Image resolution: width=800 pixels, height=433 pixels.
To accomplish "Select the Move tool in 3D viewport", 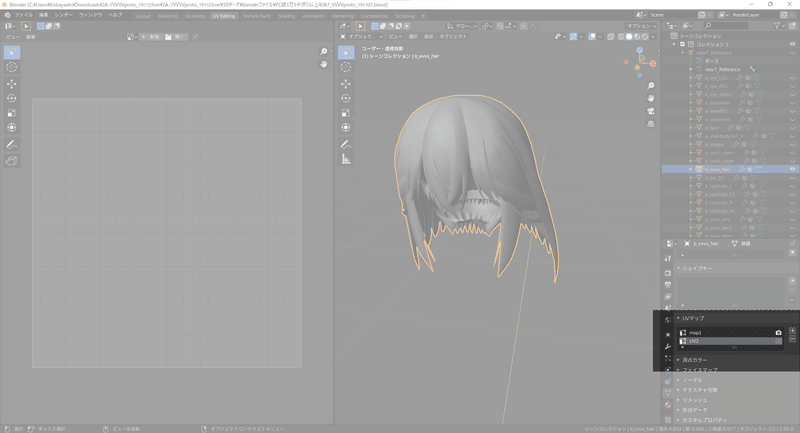I will pos(346,84).
